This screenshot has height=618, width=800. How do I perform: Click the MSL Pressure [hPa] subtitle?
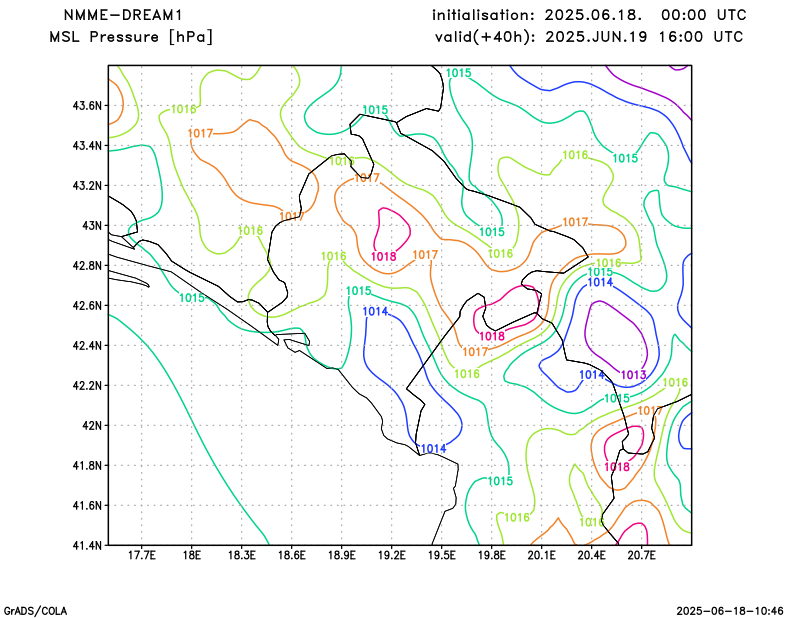[x=131, y=37]
